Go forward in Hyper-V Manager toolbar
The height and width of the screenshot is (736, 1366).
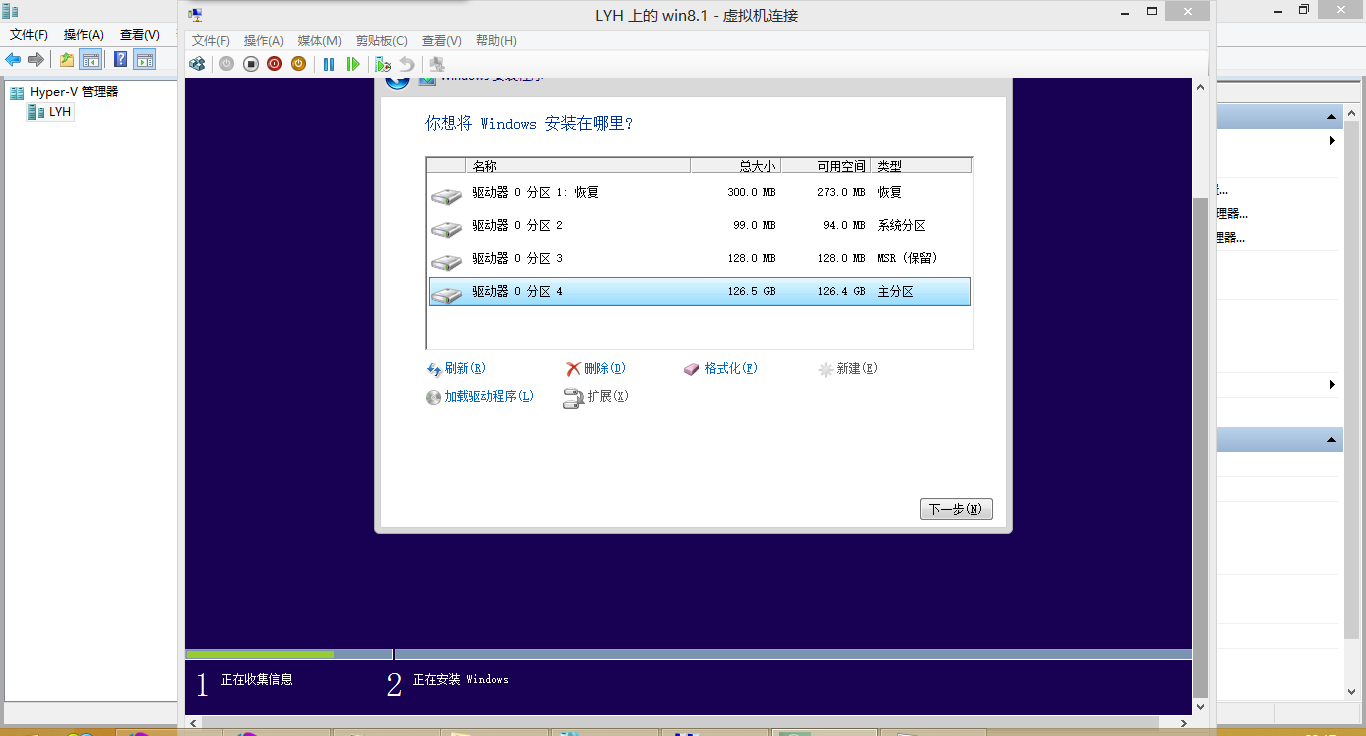36,59
